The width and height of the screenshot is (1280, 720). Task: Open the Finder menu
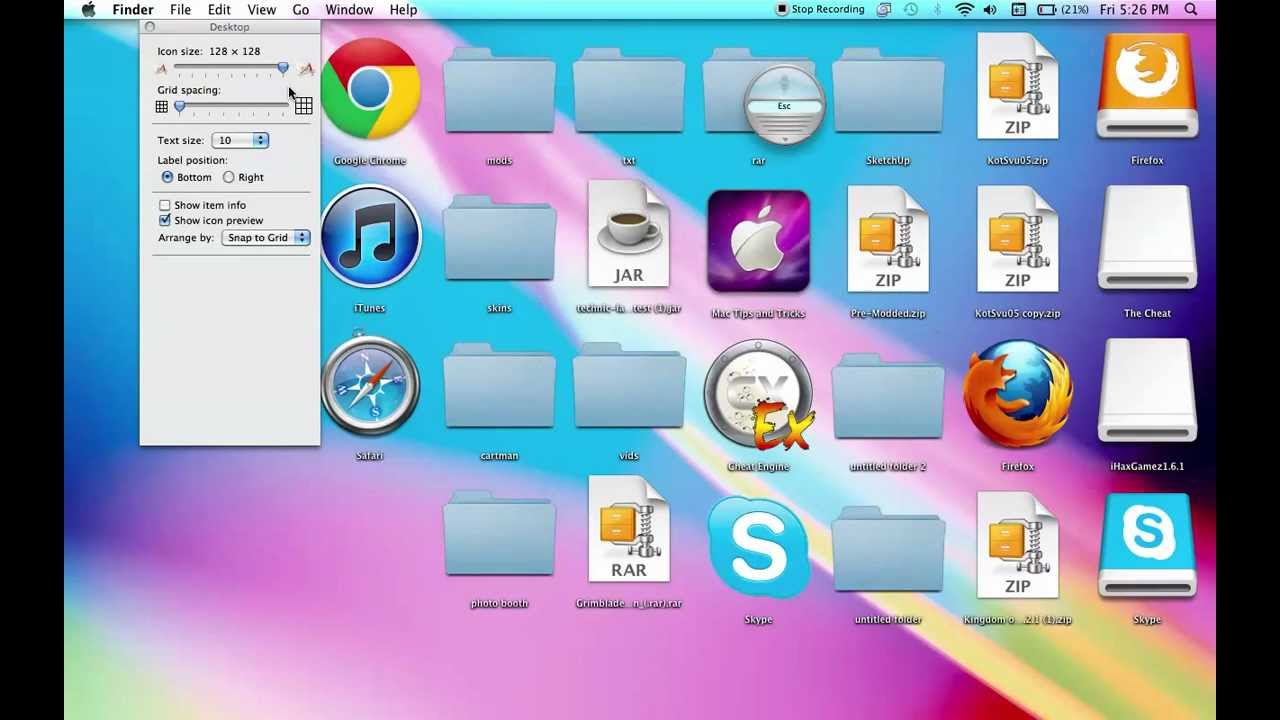pyautogui.click(x=133, y=10)
